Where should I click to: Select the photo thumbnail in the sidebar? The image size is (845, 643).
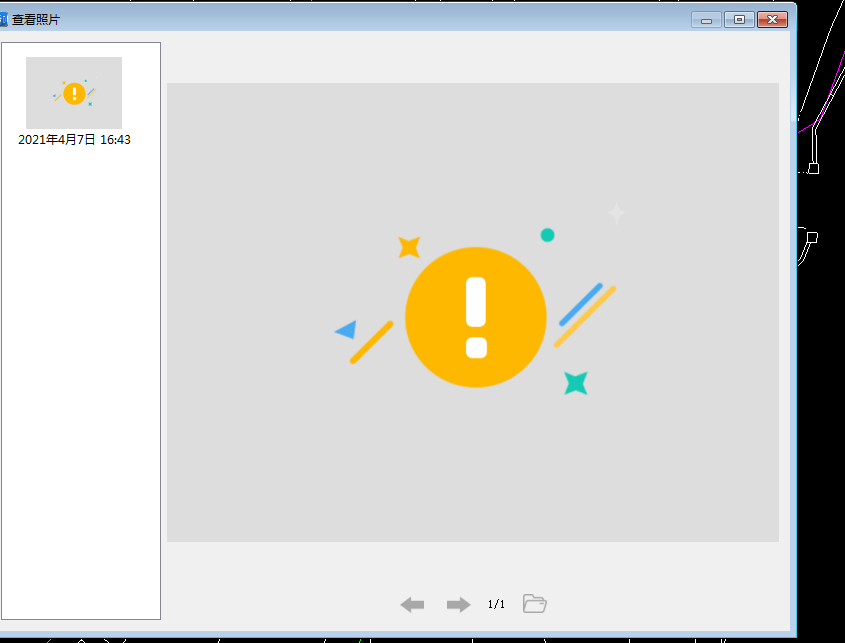pos(74,93)
